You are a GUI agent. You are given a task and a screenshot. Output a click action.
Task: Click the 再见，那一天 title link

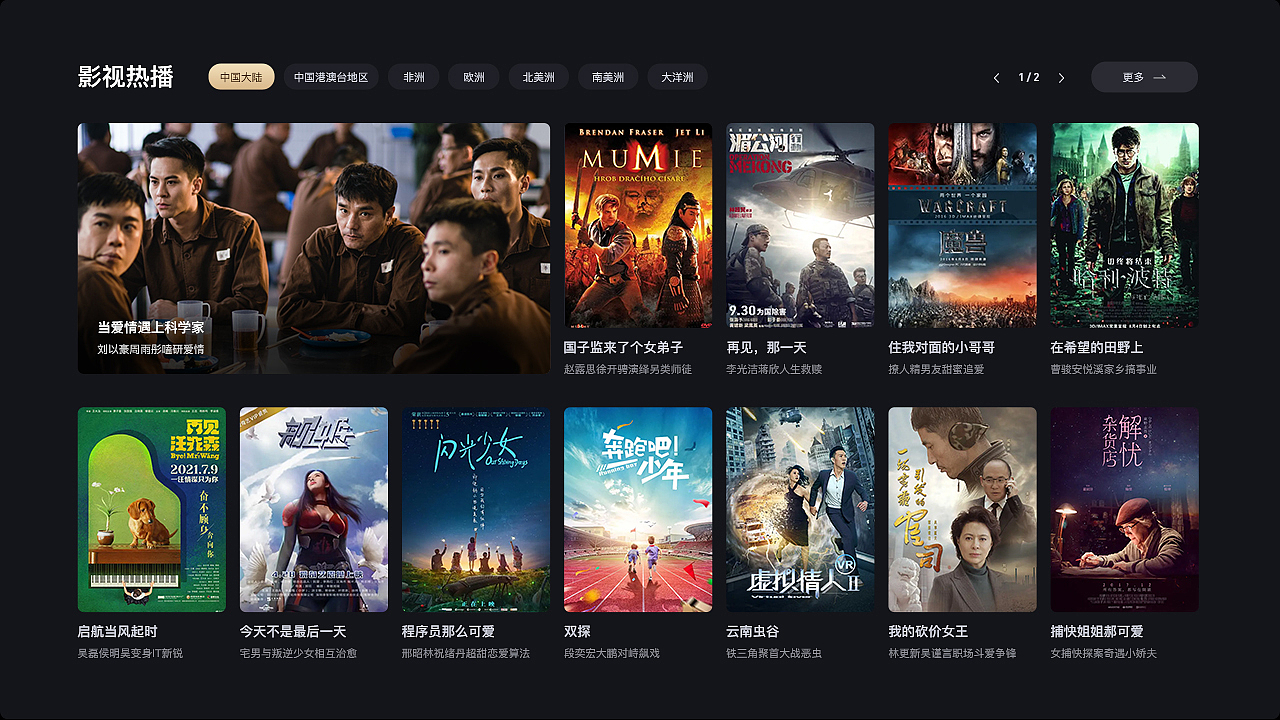(x=766, y=348)
